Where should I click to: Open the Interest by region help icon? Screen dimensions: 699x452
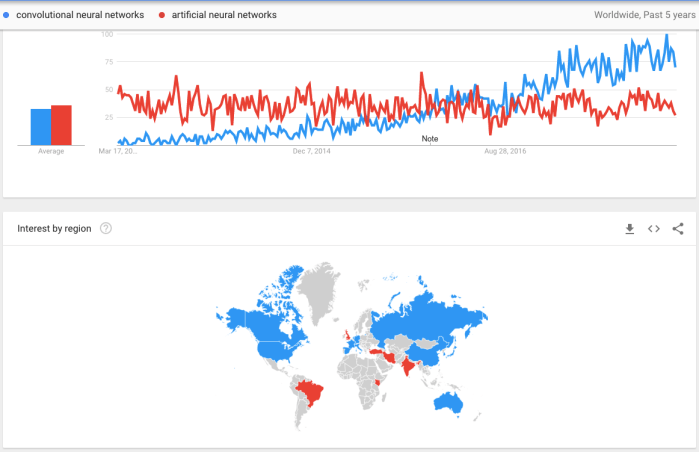[x=106, y=229]
